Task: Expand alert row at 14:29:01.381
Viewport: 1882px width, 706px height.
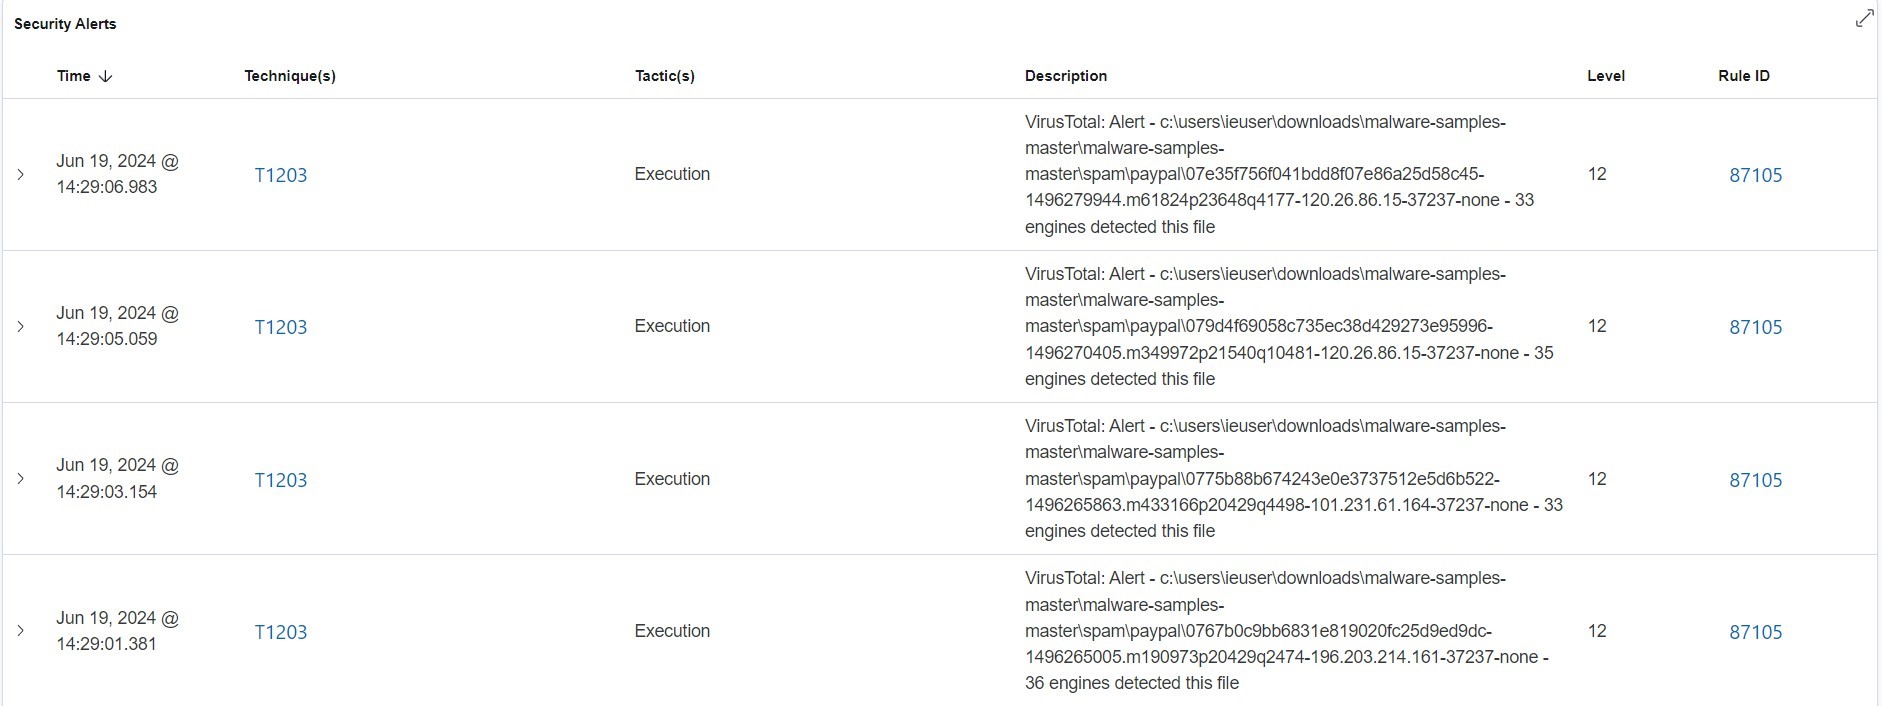Action: (20, 631)
